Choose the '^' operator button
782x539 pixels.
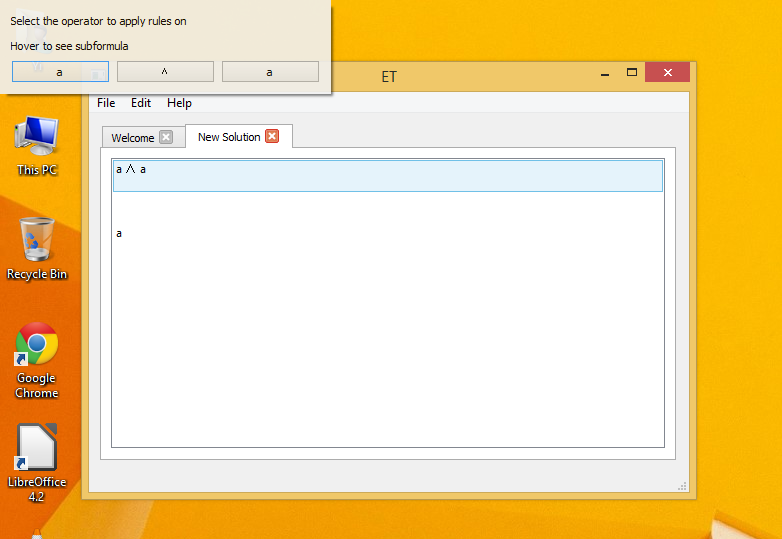(x=165, y=72)
